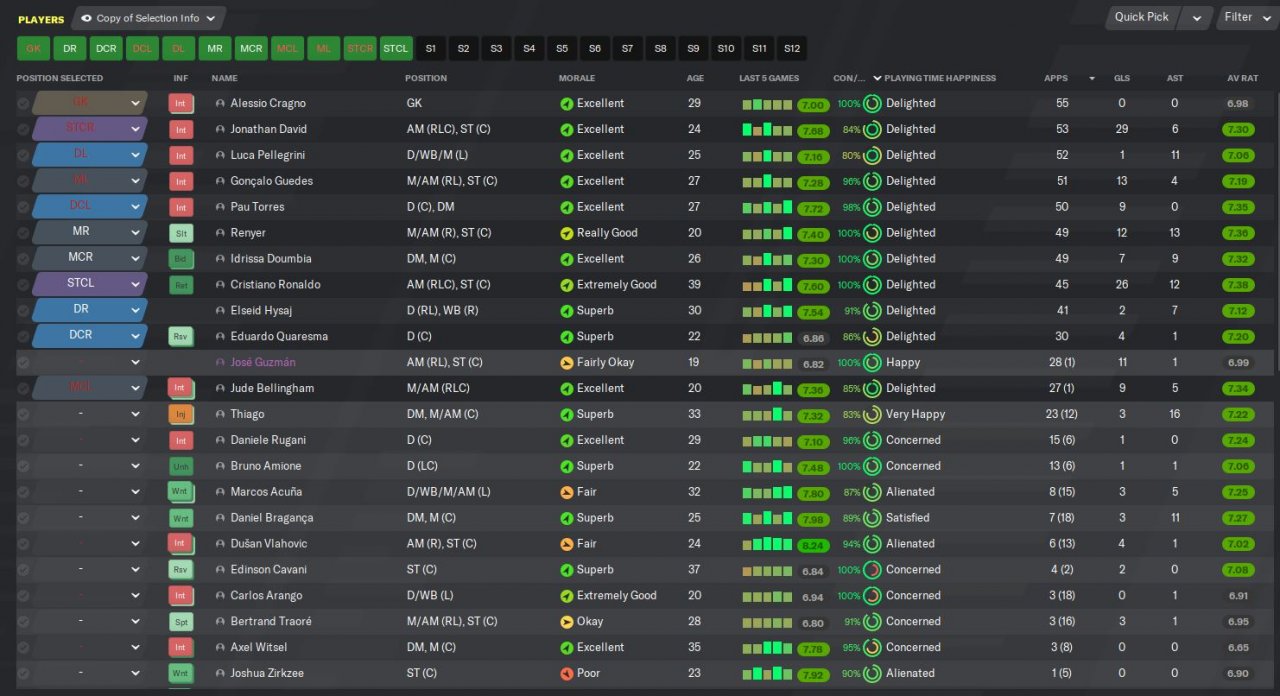Sort by the Morale column header
1280x696 pixels.
click(576, 78)
